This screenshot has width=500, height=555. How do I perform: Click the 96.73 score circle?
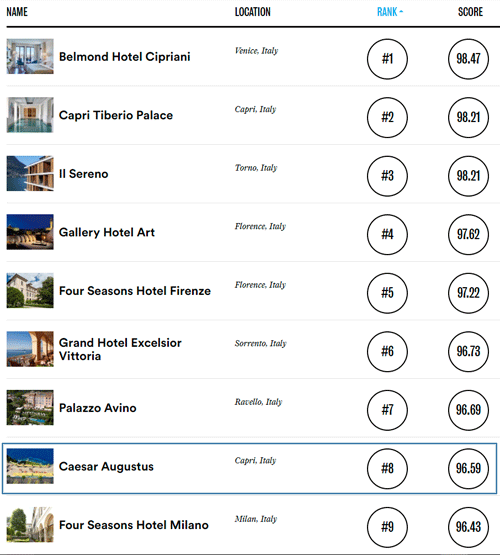469,351
